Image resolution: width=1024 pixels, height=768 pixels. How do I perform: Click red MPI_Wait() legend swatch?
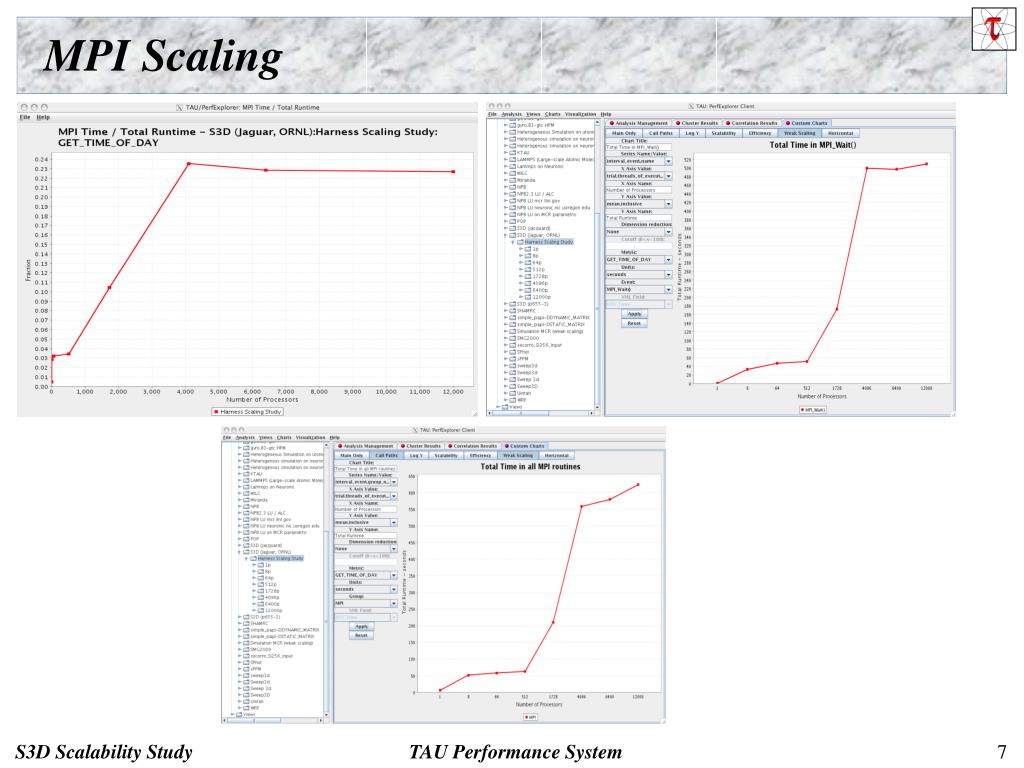(803, 409)
